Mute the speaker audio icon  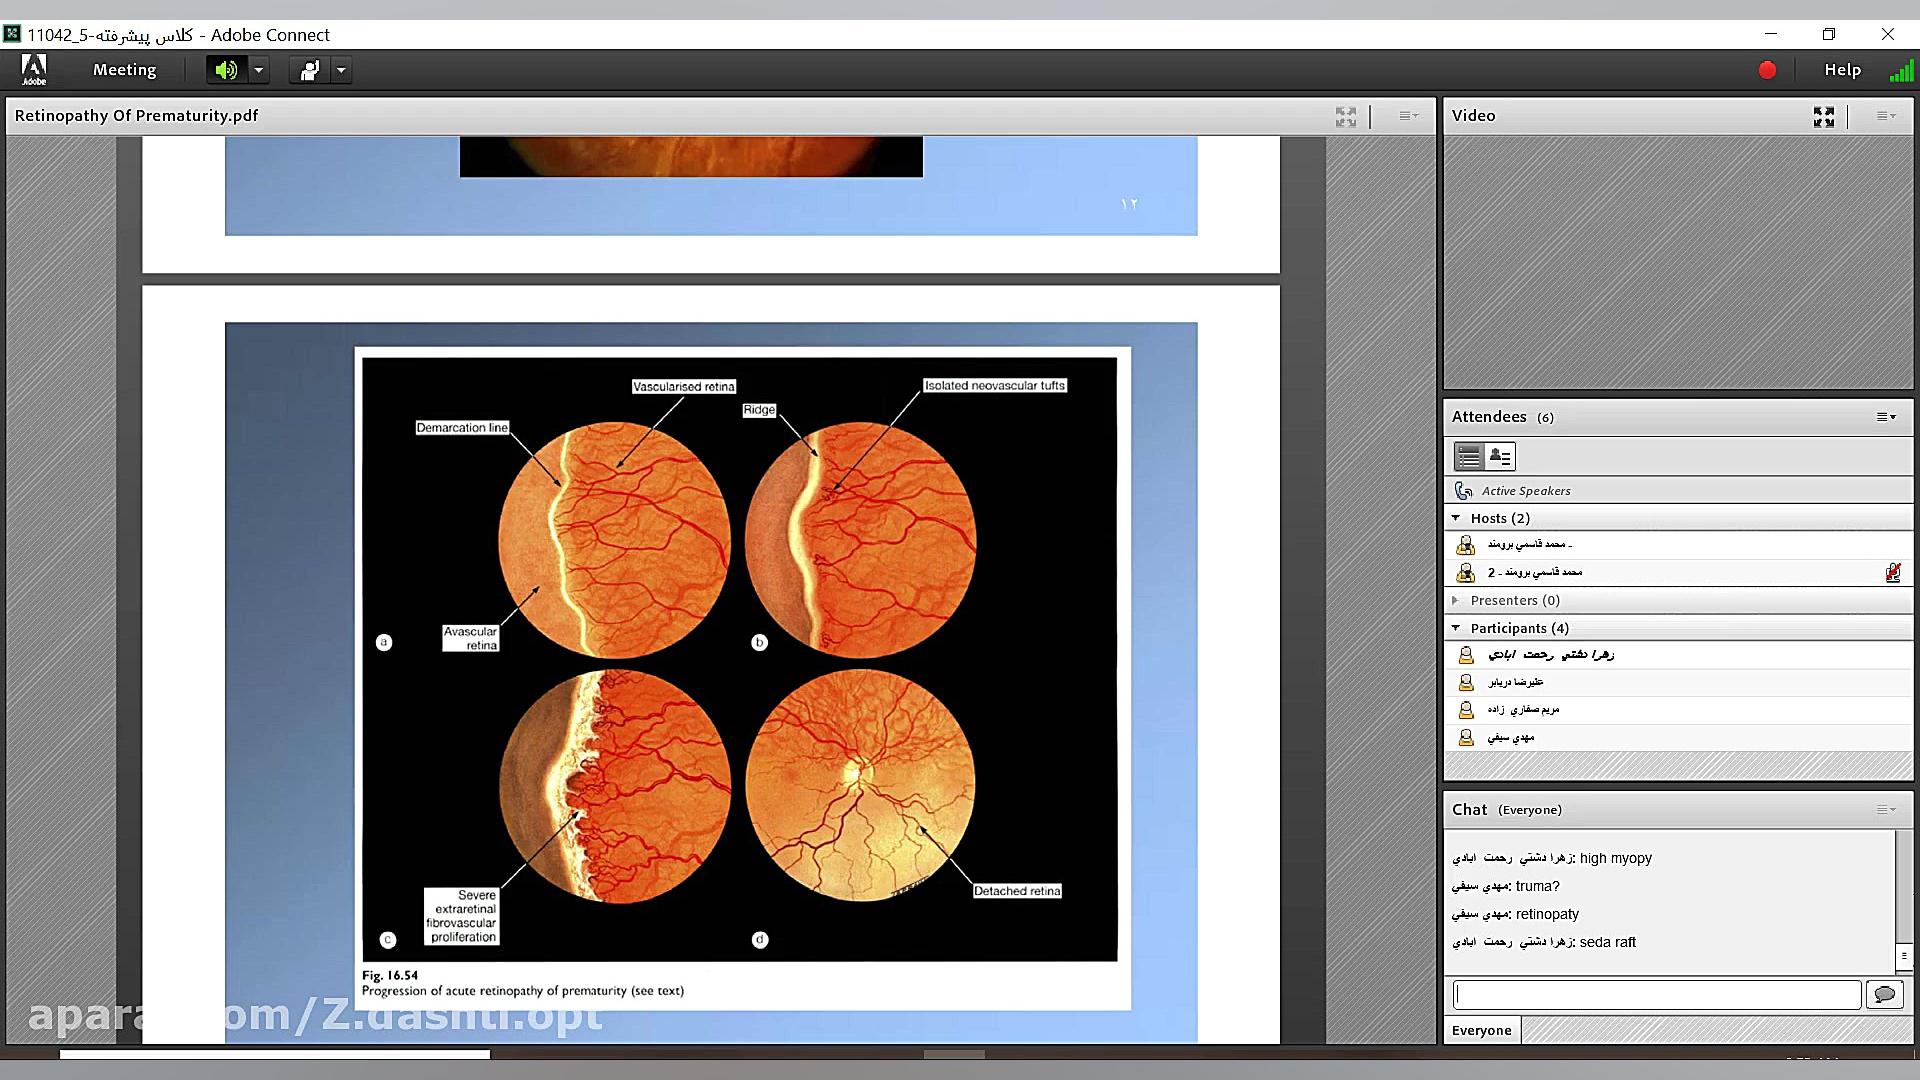227,70
